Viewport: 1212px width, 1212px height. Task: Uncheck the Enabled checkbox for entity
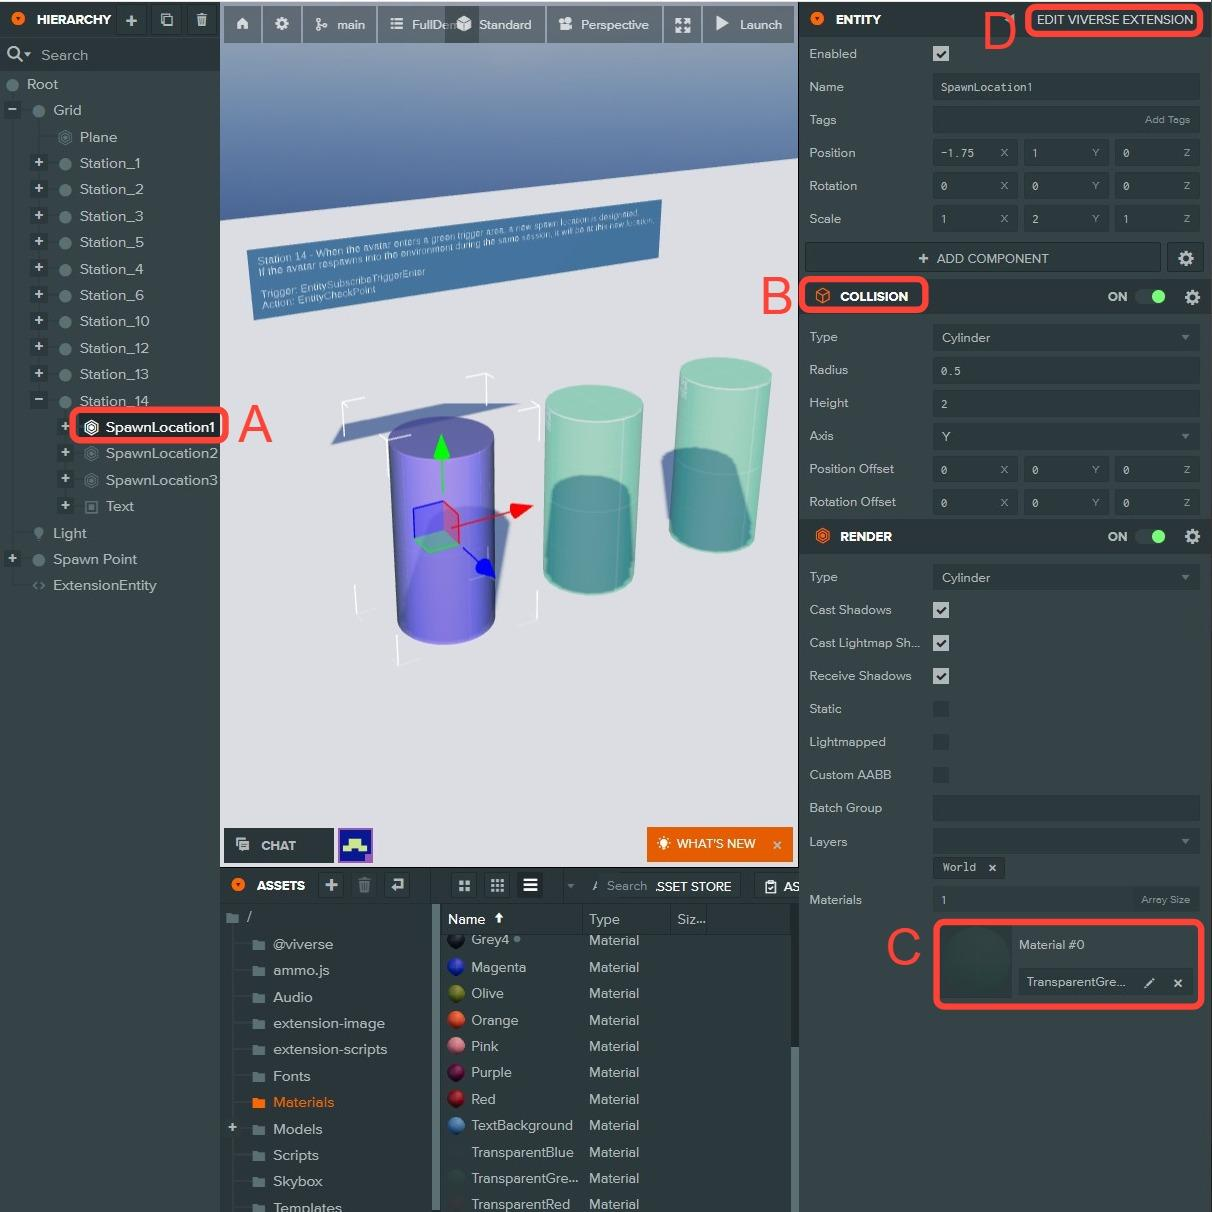click(941, 54)
